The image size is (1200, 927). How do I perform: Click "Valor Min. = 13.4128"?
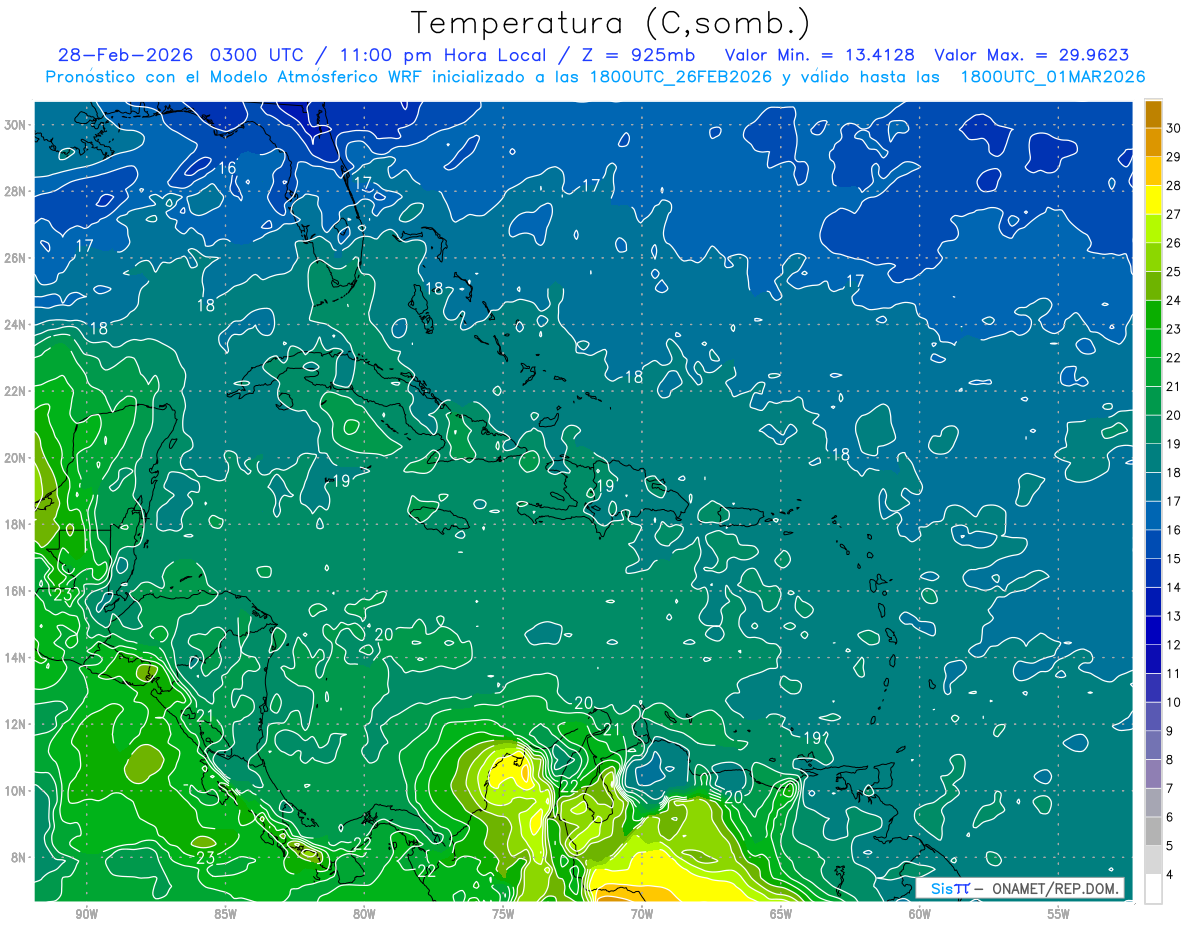click(819, 56)
